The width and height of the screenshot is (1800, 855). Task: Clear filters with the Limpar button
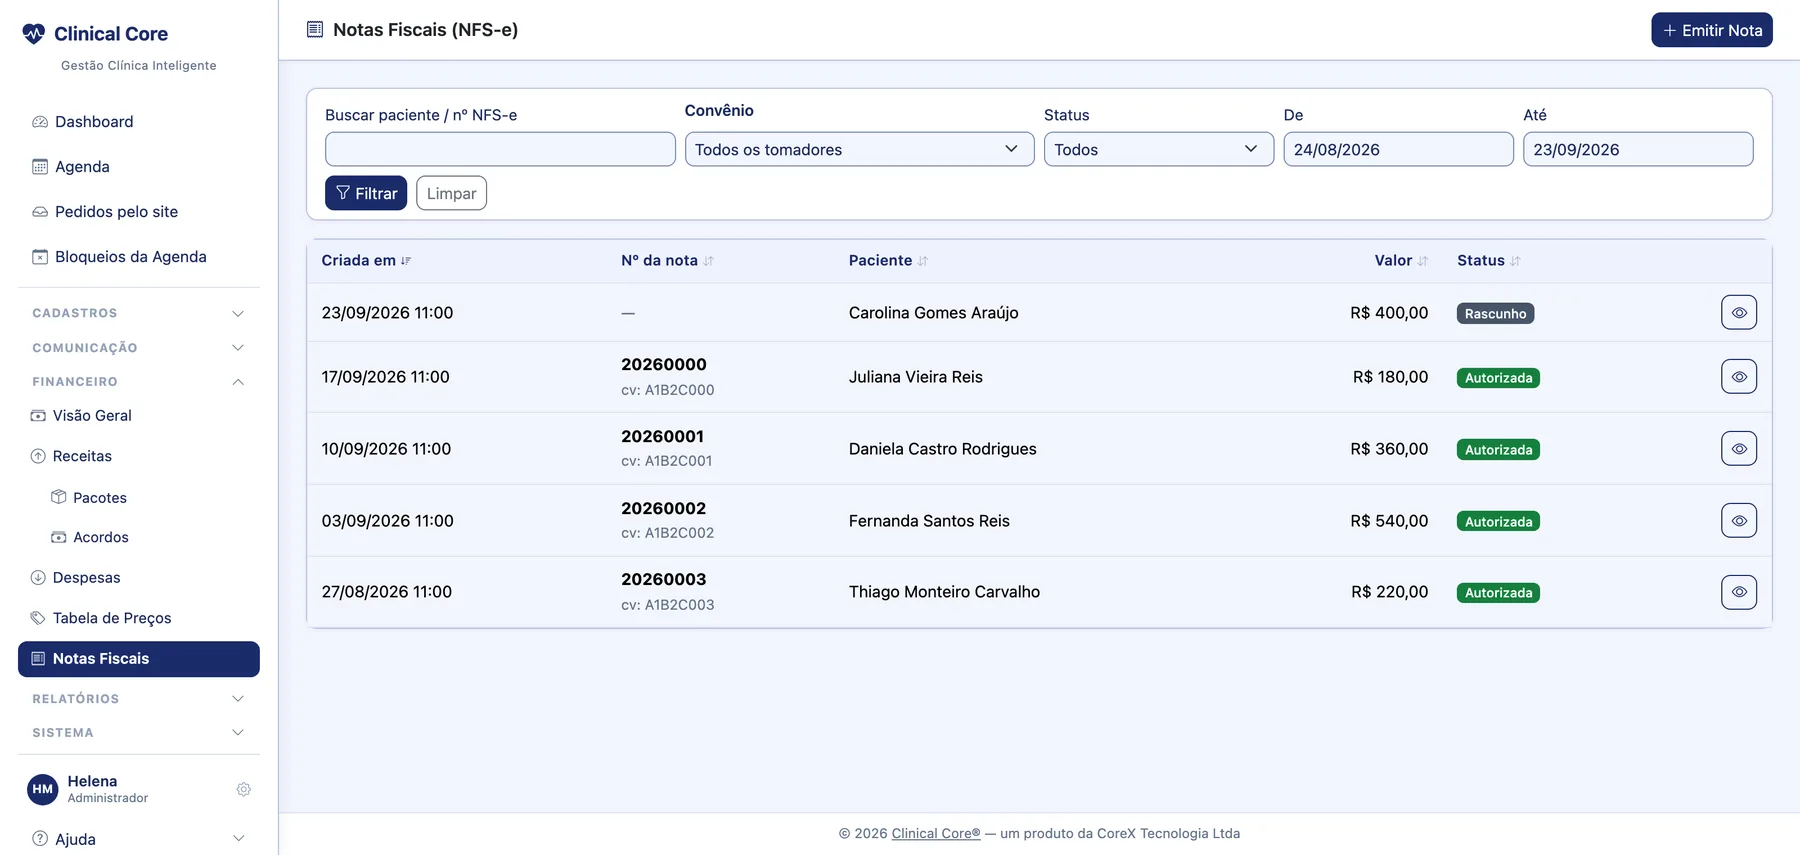[451, 193]
